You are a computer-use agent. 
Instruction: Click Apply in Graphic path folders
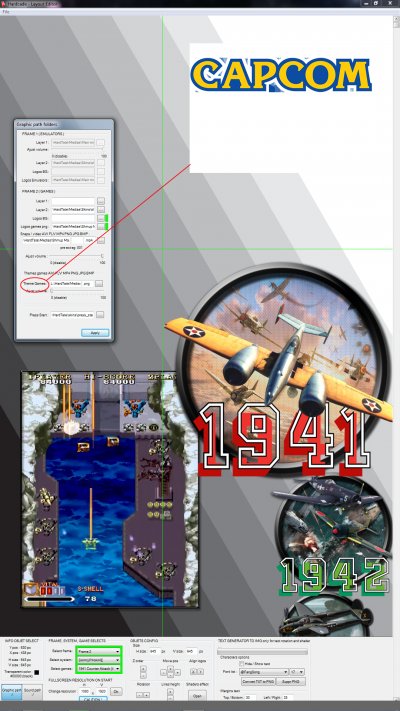pos(95,333)
